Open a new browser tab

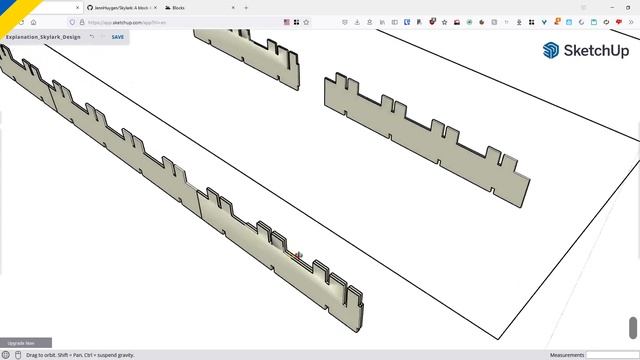point(246,8)
